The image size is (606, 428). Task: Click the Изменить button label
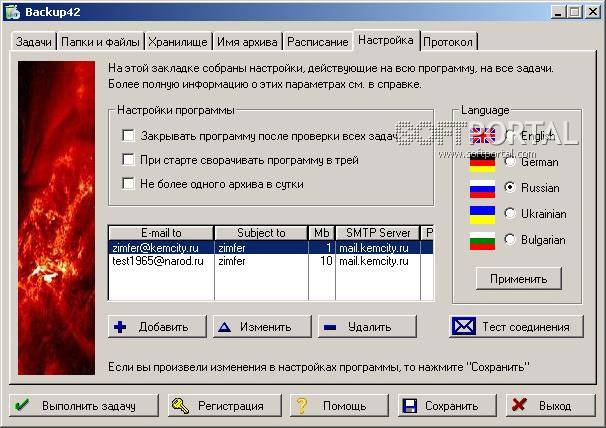(x=266, y=327)
